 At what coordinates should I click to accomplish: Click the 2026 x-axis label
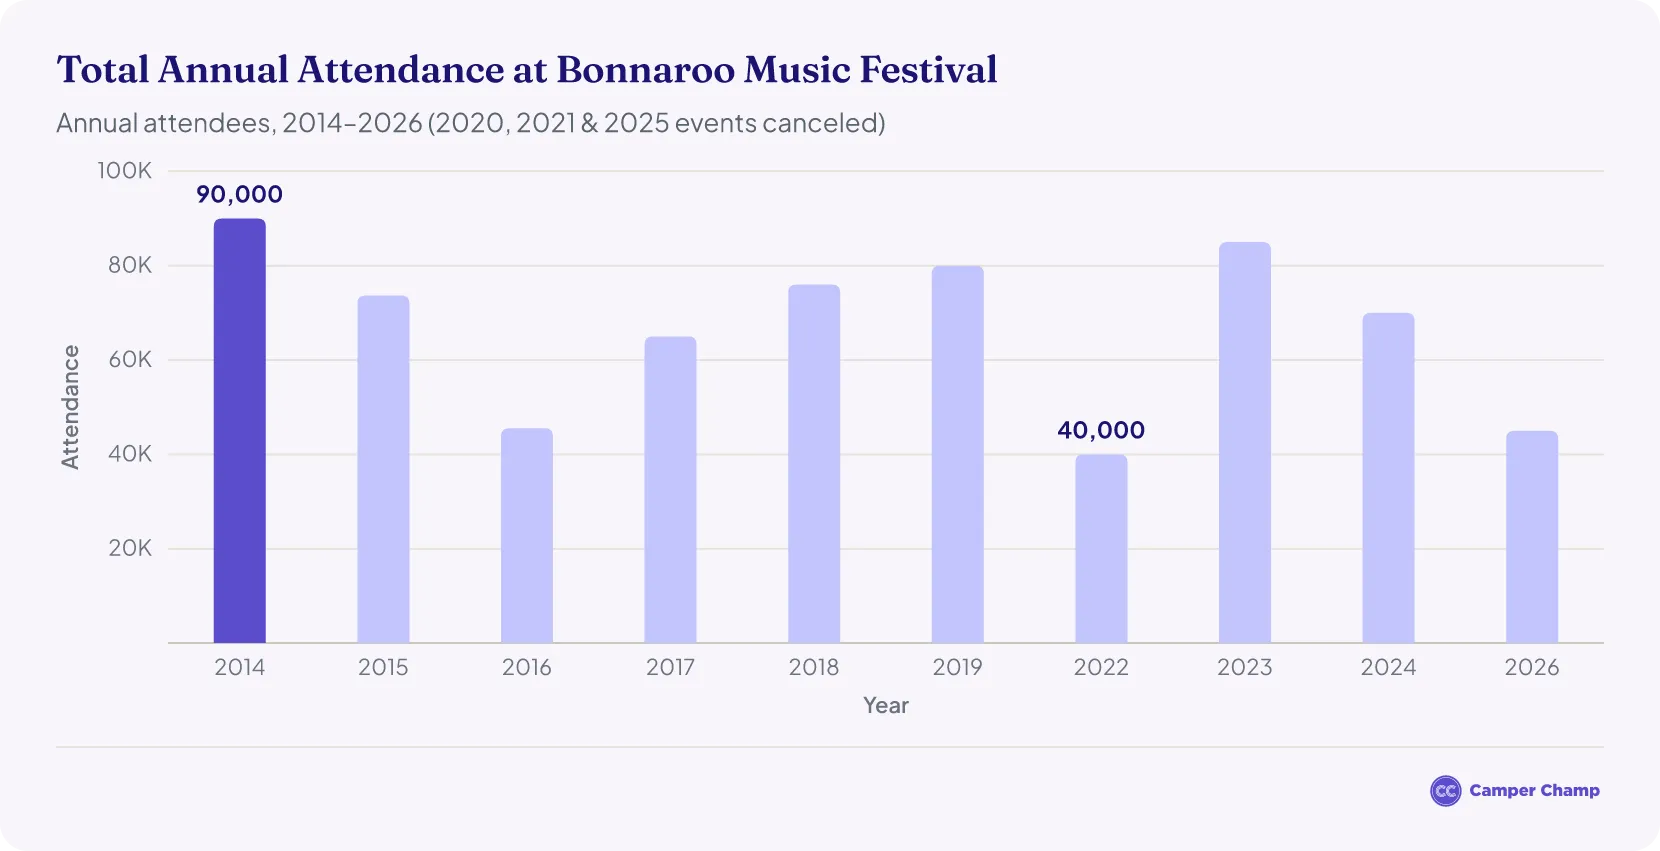point(1532,667)
